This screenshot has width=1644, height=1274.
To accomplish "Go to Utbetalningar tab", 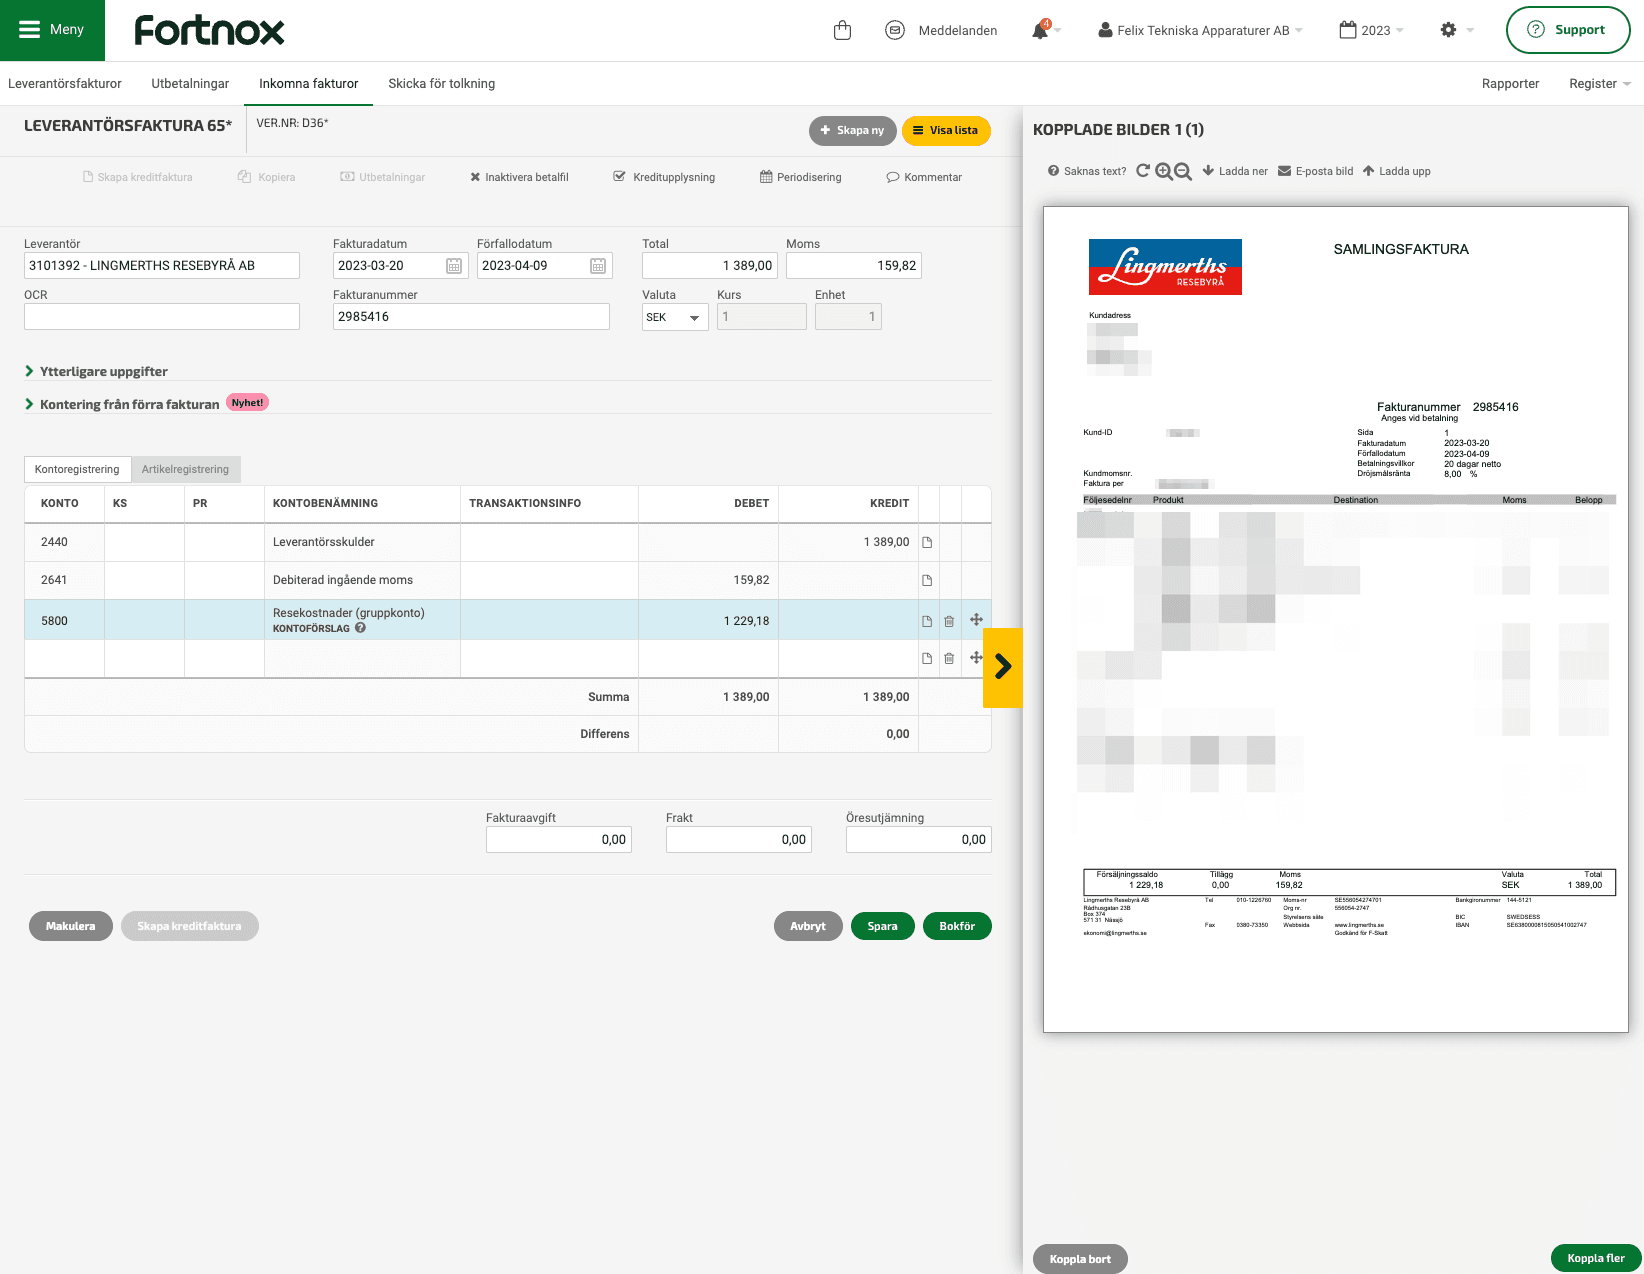I will tap(190, 84).
